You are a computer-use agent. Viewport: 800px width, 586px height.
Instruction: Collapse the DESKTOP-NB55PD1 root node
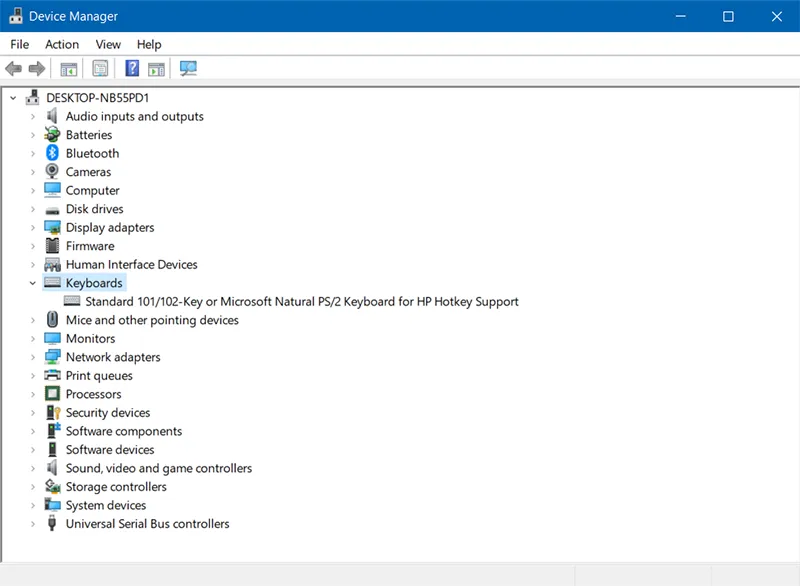[x=13, y=98]
